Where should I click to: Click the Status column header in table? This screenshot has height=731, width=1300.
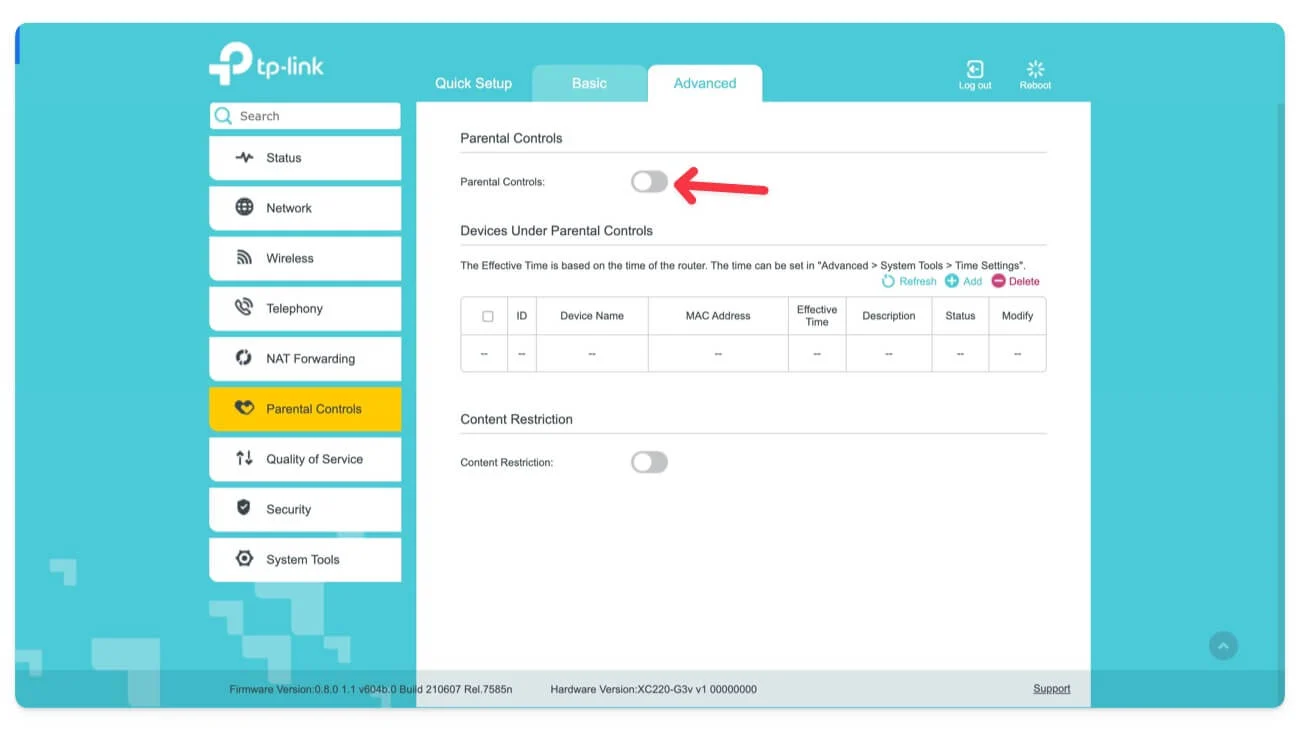[960, 316]
